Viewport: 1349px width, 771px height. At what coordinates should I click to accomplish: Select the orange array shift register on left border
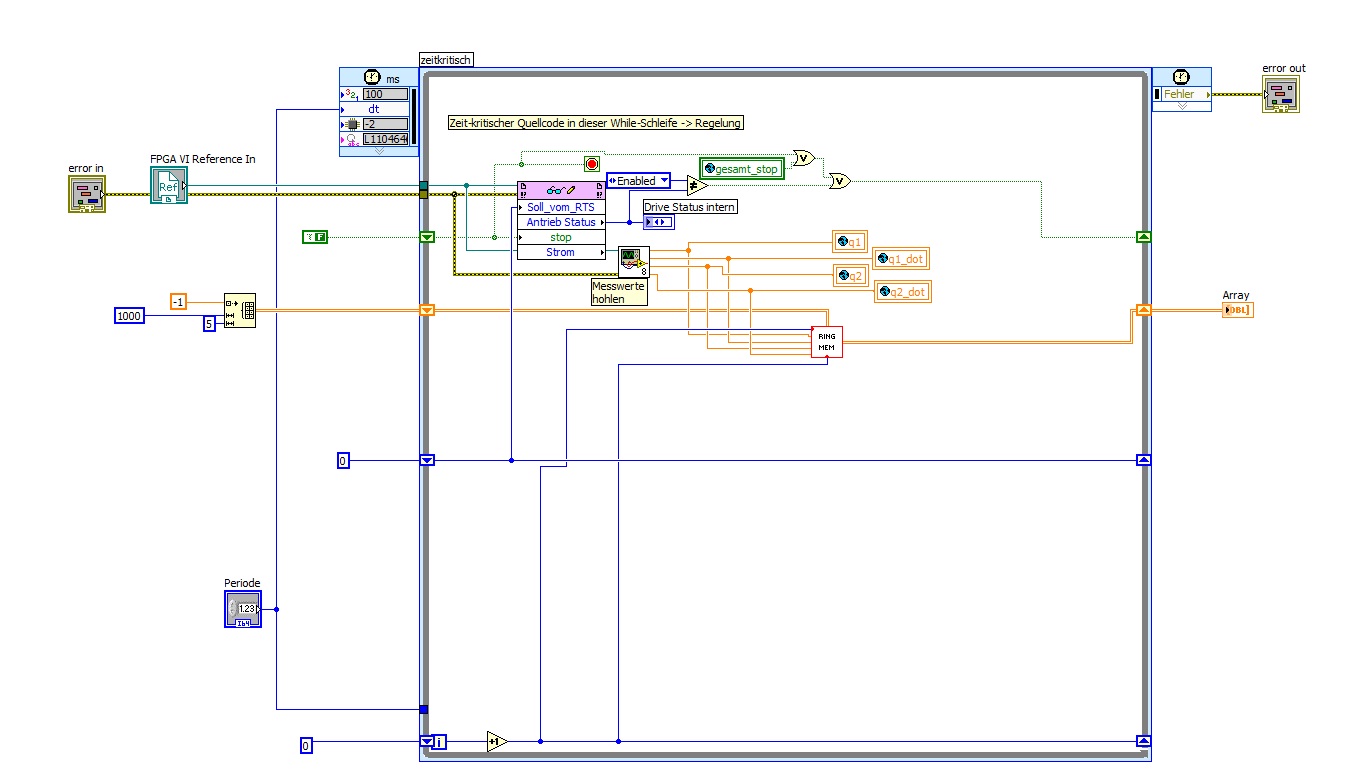point(427,310)
